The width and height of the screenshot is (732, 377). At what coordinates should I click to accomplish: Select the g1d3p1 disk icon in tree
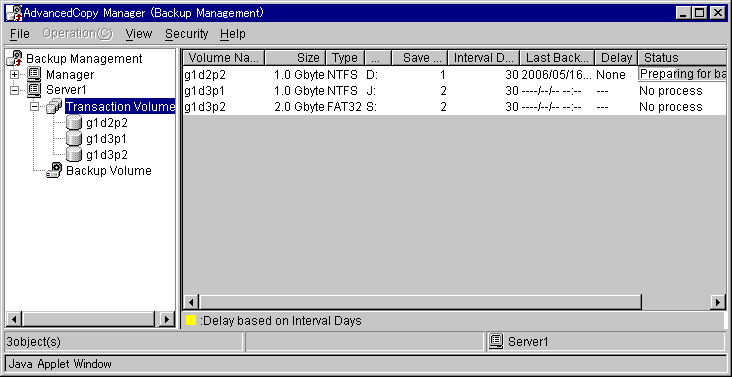(x=74, y=139)
